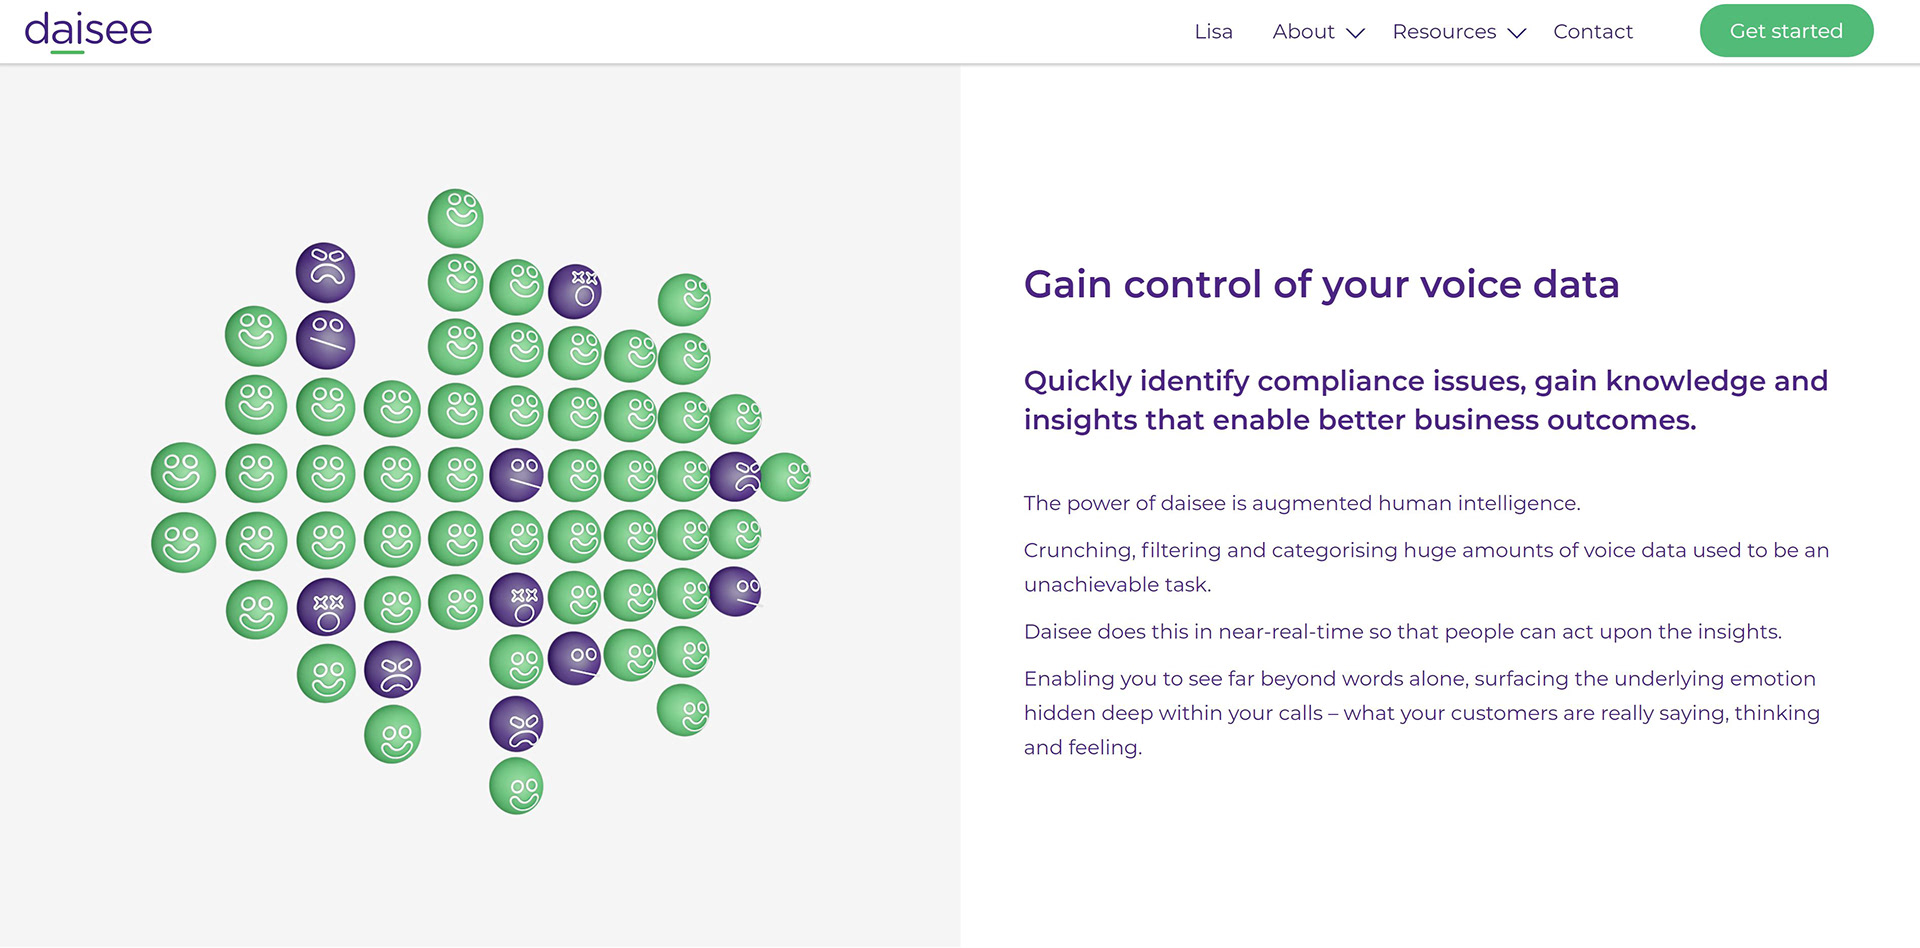
Task: Expand the Resources dropdown chevron
Action: pos(1516,33)
